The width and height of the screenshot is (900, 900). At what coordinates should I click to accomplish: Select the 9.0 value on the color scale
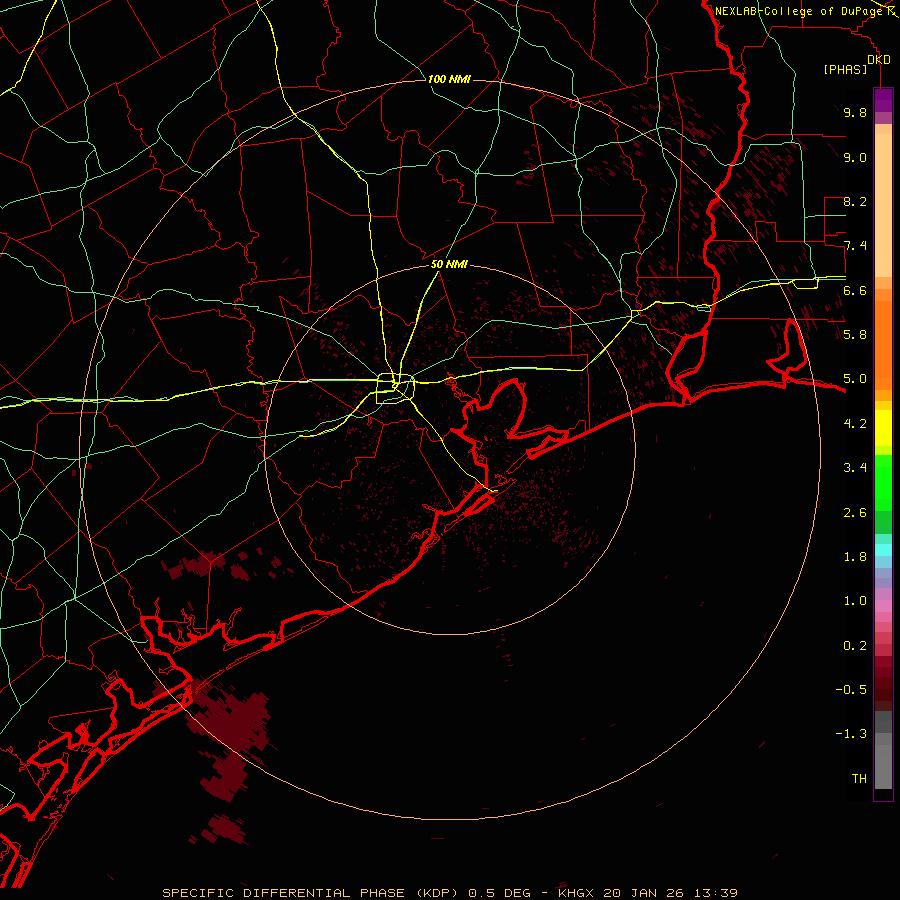point(855,157)
